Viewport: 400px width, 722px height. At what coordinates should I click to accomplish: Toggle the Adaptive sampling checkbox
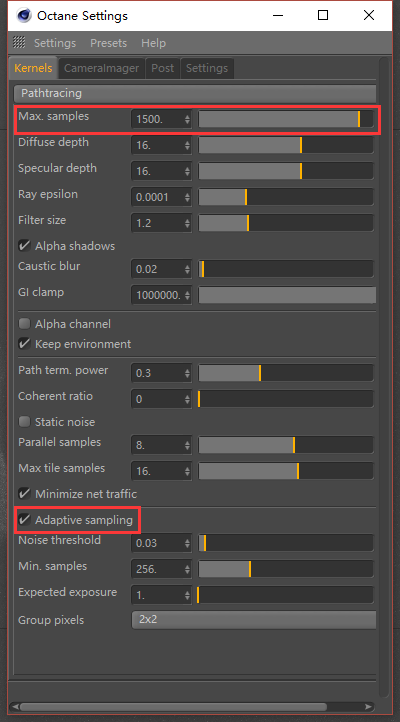click(x=24, y=520)
